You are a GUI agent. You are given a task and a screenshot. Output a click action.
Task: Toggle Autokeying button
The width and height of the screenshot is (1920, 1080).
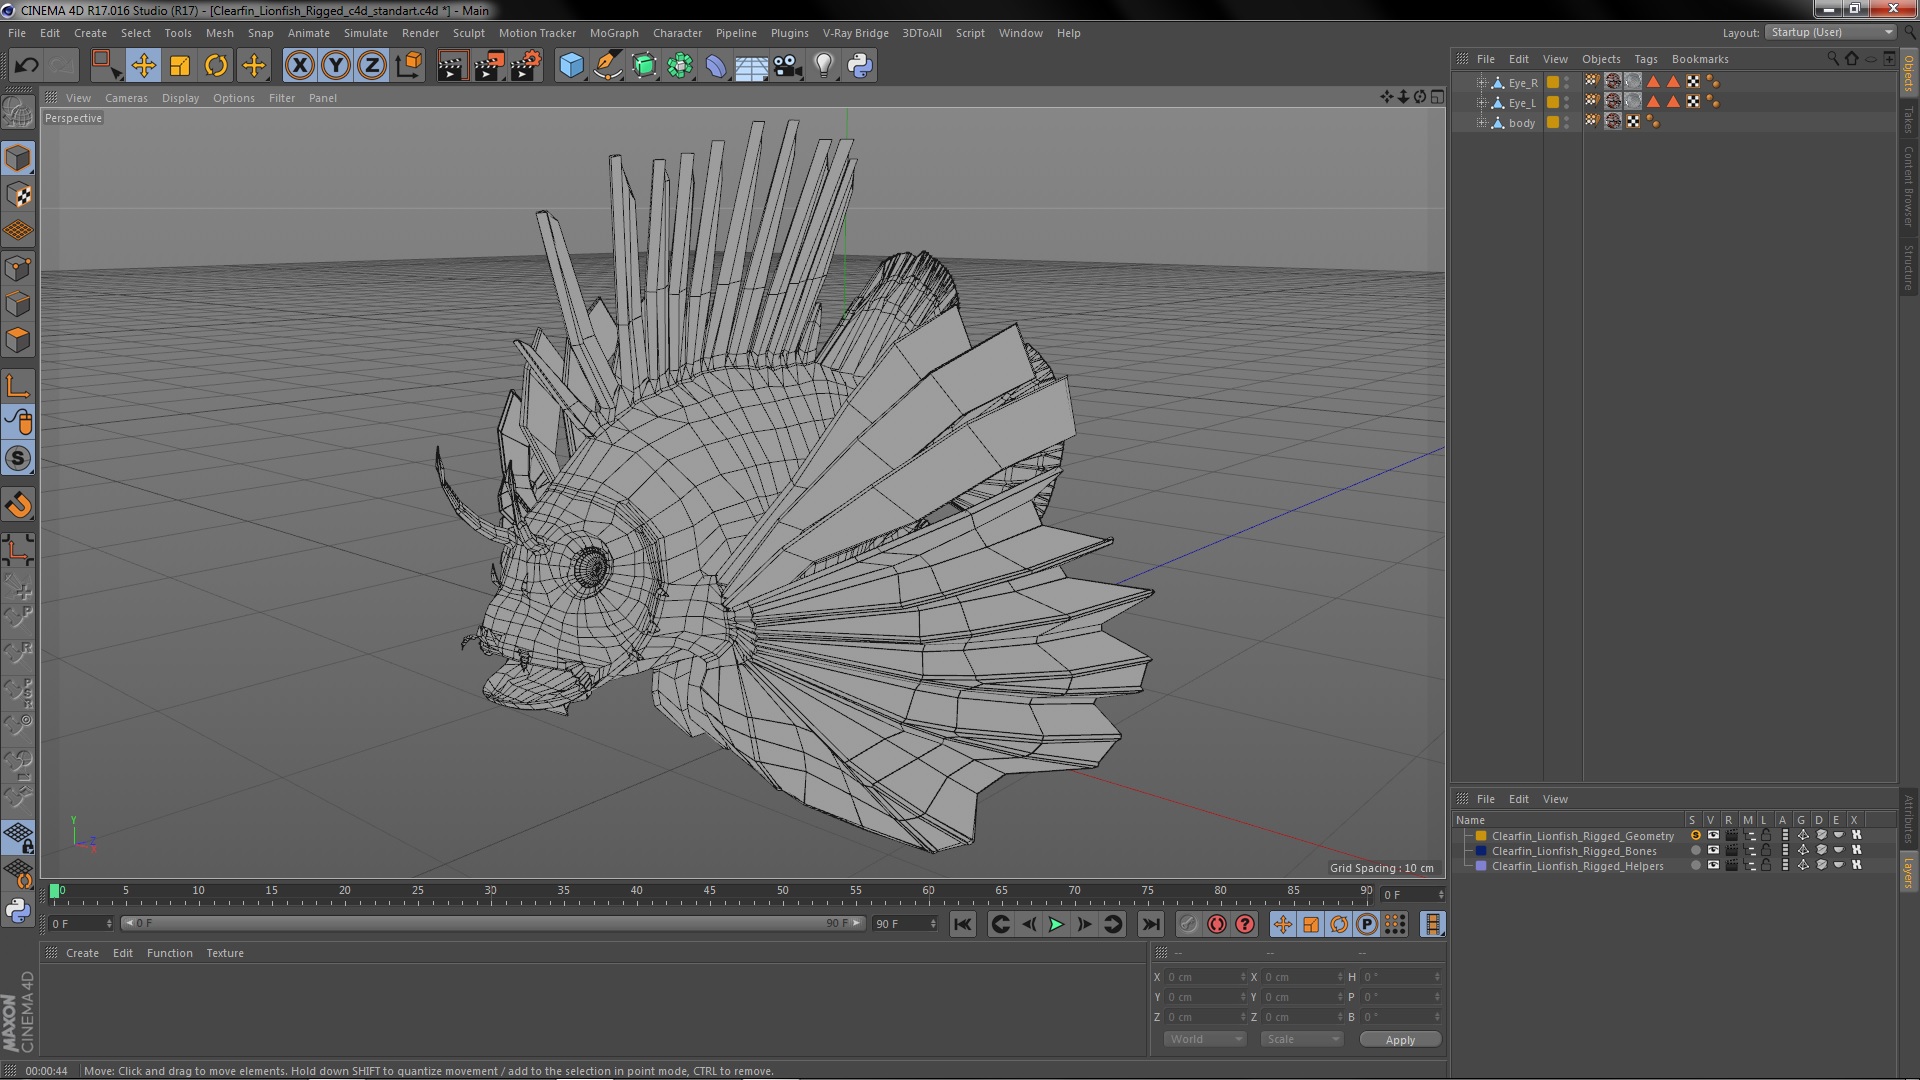click(x=1216, y=925)
